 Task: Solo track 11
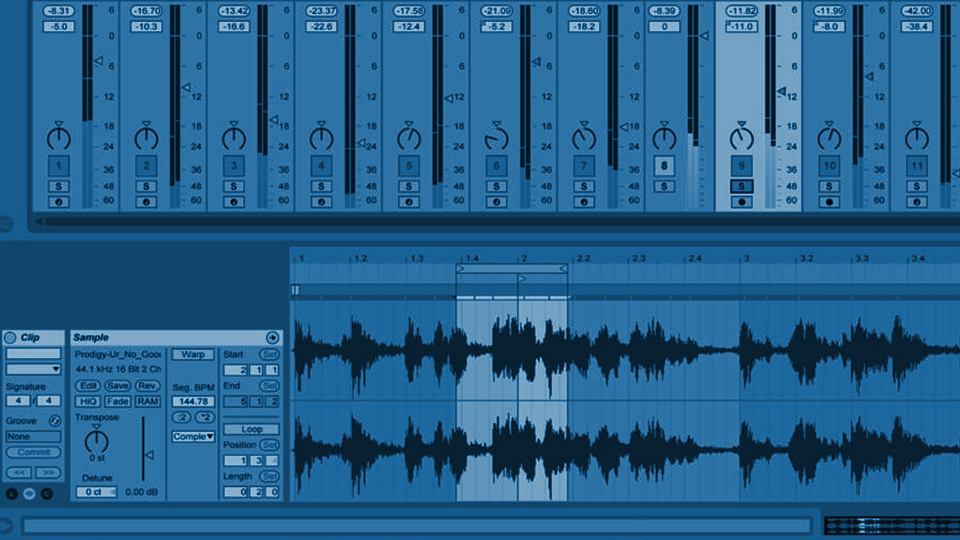coord(917,186)
